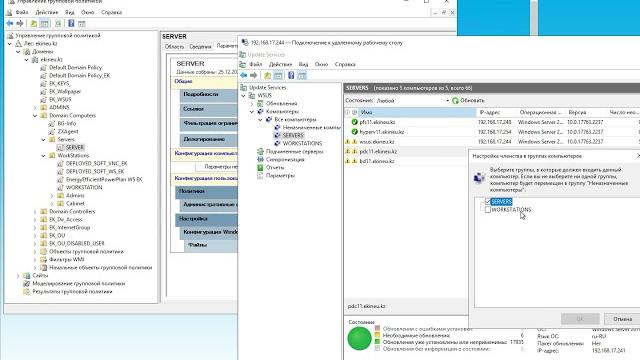Collapse Domain Computers organizational unit

35,116
